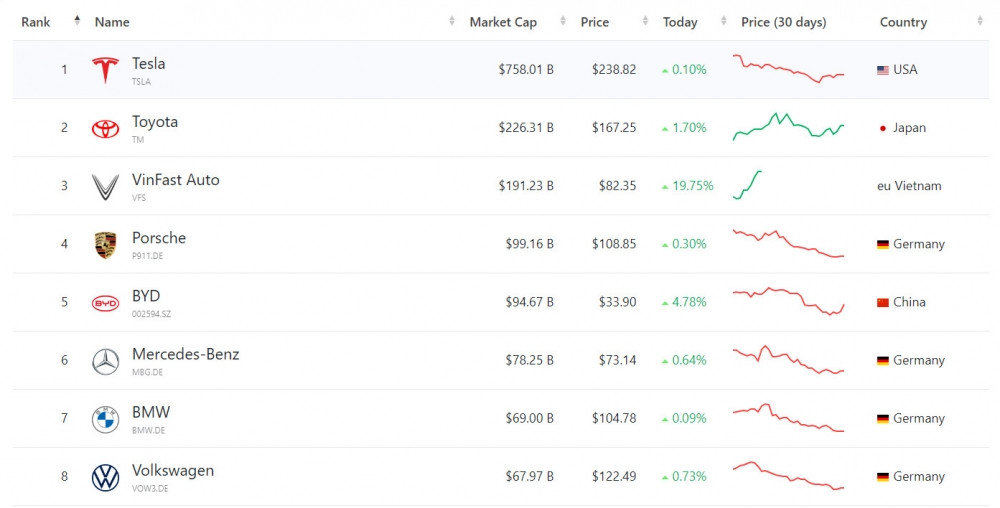Sort table by Country column arrows
The height and width of the screenshot is (508, 1000).
[980, 21]
